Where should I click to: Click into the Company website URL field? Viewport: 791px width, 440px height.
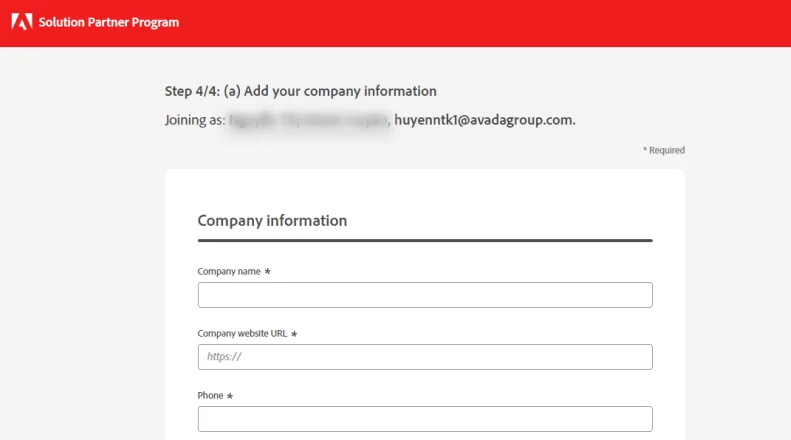[425, 357]
